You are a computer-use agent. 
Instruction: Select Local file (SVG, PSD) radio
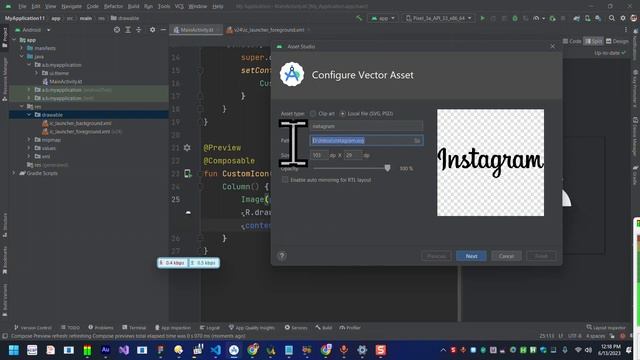(x=342, y=113)
